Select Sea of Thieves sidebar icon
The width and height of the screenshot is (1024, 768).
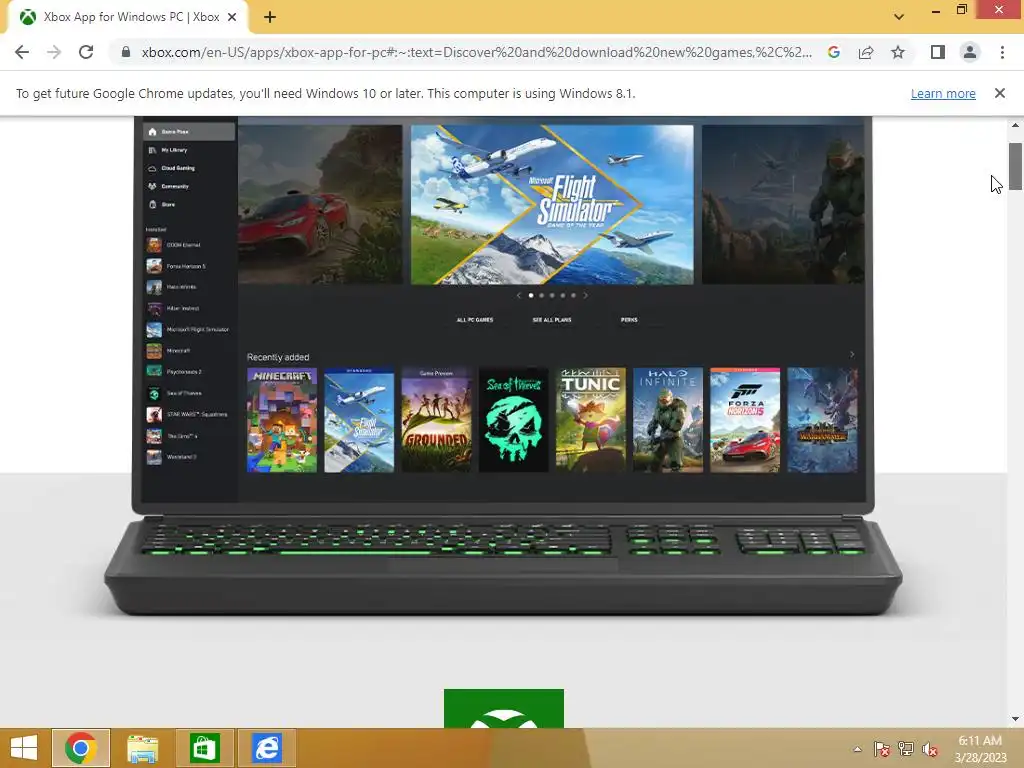(x=154, y=393)
